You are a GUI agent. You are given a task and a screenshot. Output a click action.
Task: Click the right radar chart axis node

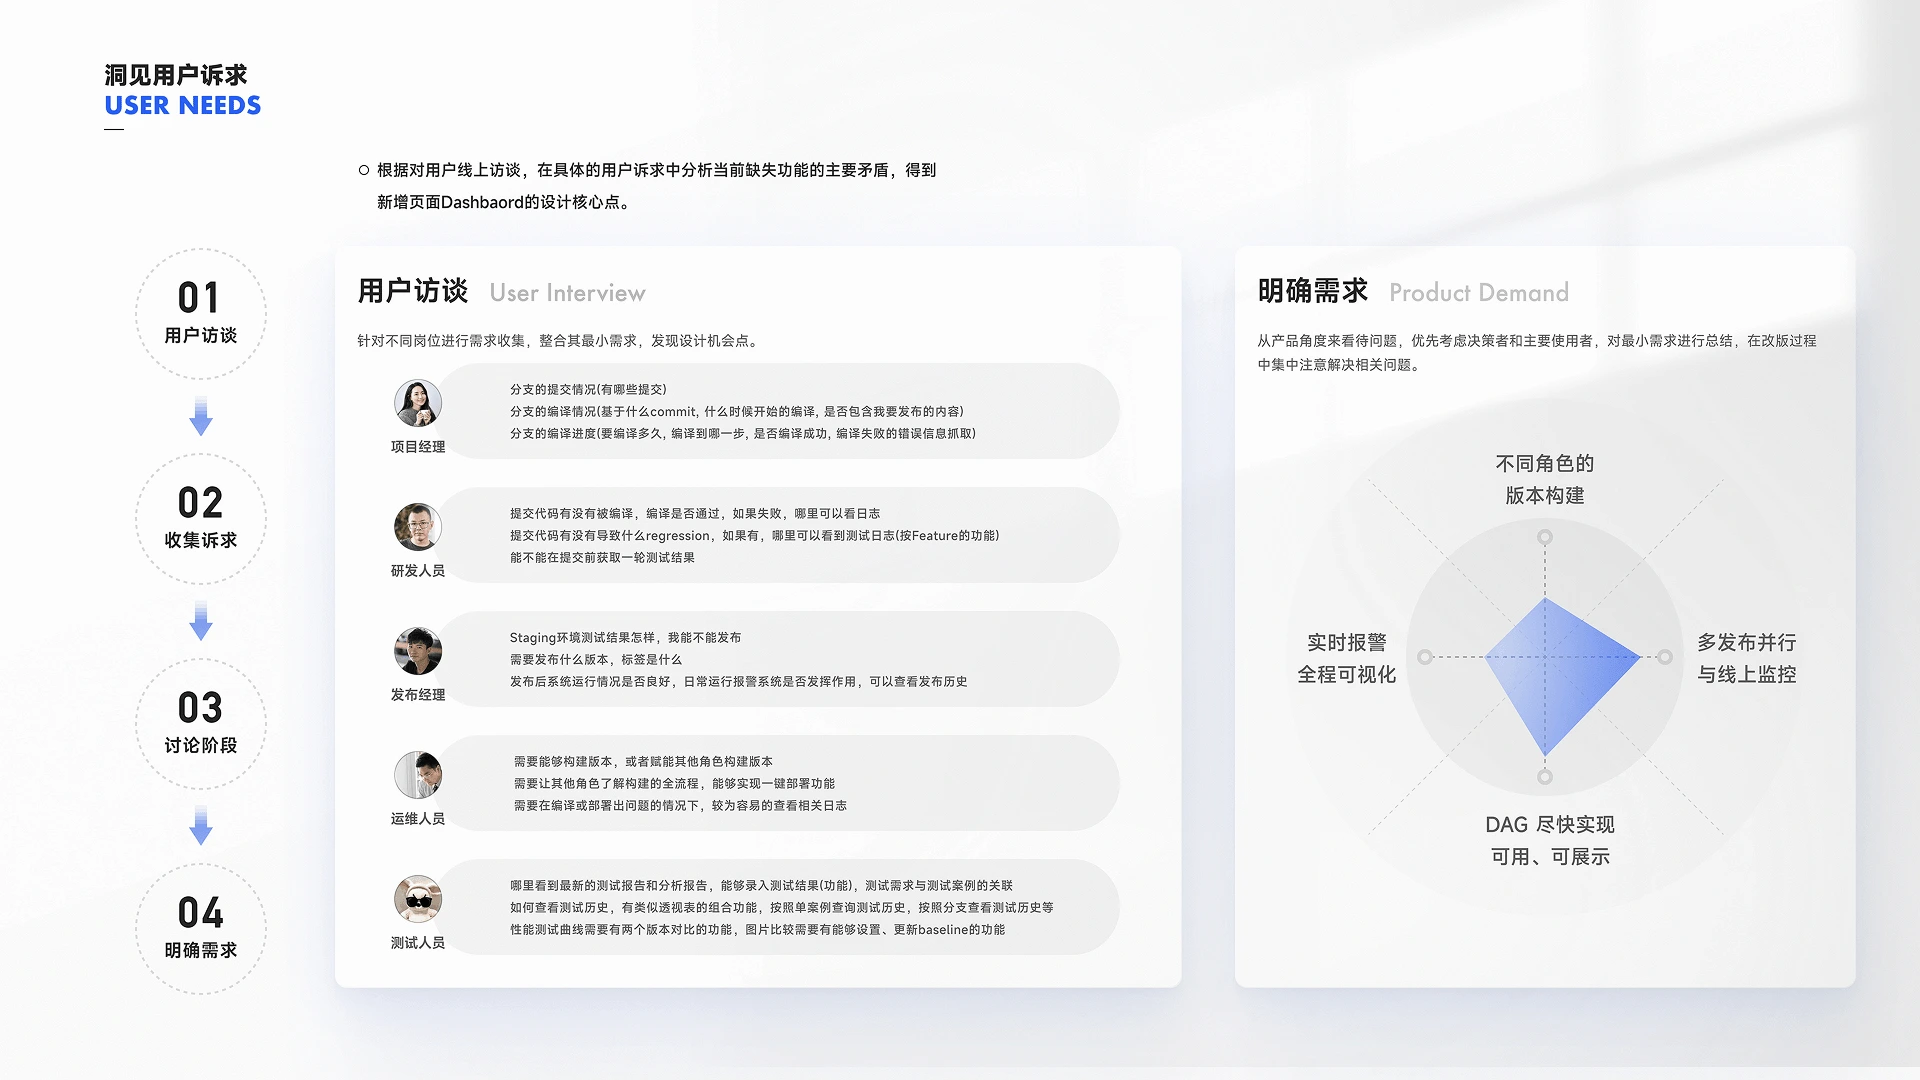point(1665,657)
